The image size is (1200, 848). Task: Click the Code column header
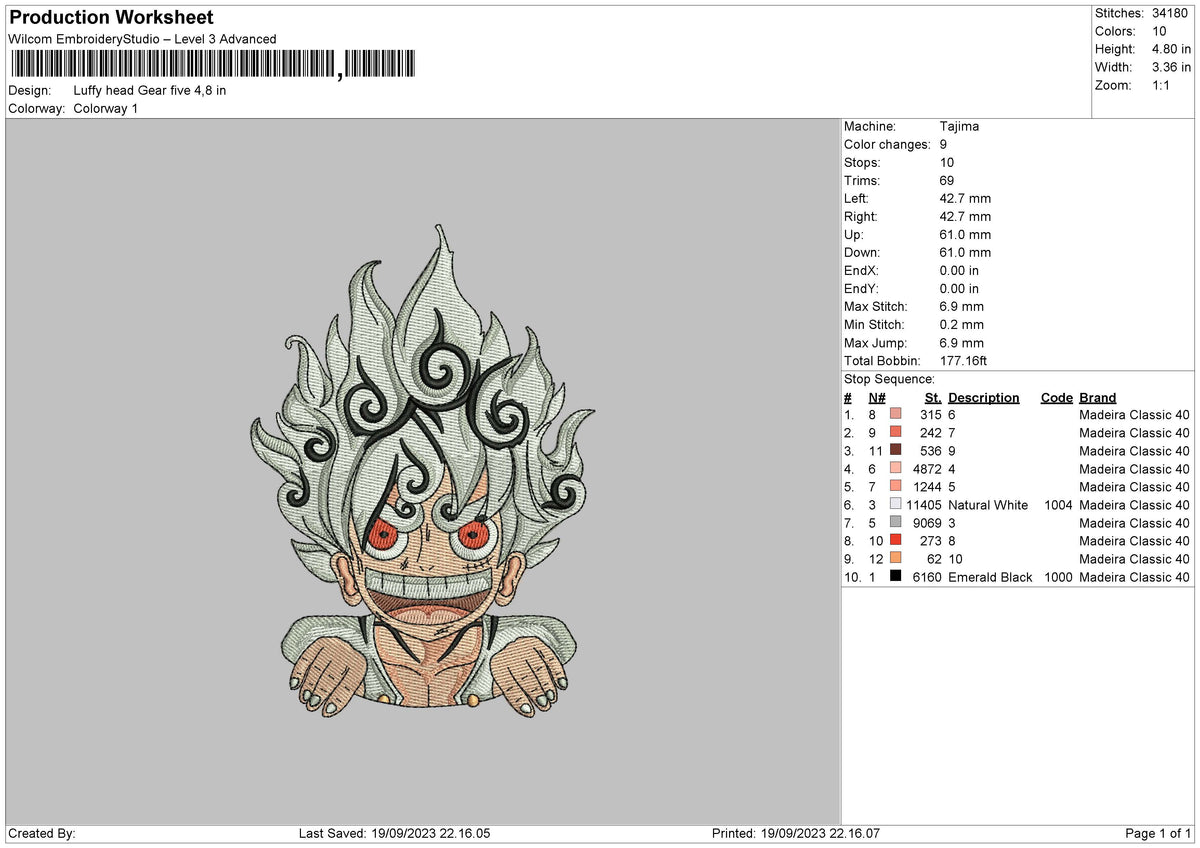pyautogui.click(x=1056, y=397)
